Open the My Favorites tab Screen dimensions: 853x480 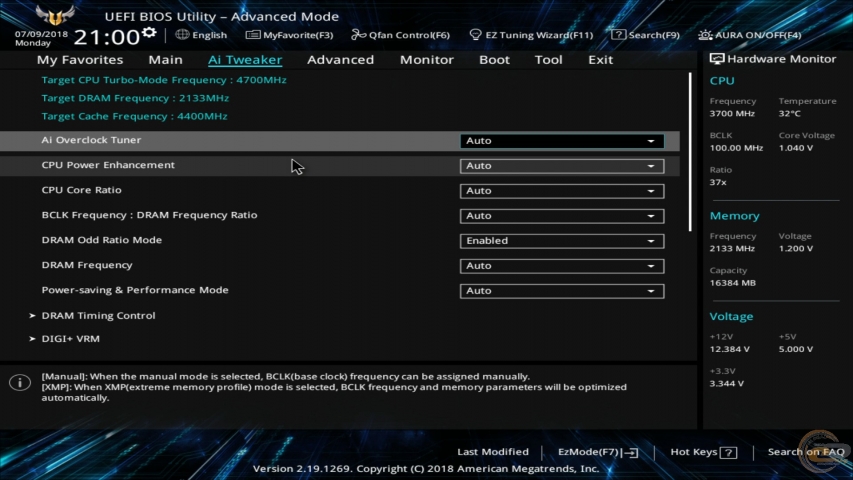click(x=80, y=60)
